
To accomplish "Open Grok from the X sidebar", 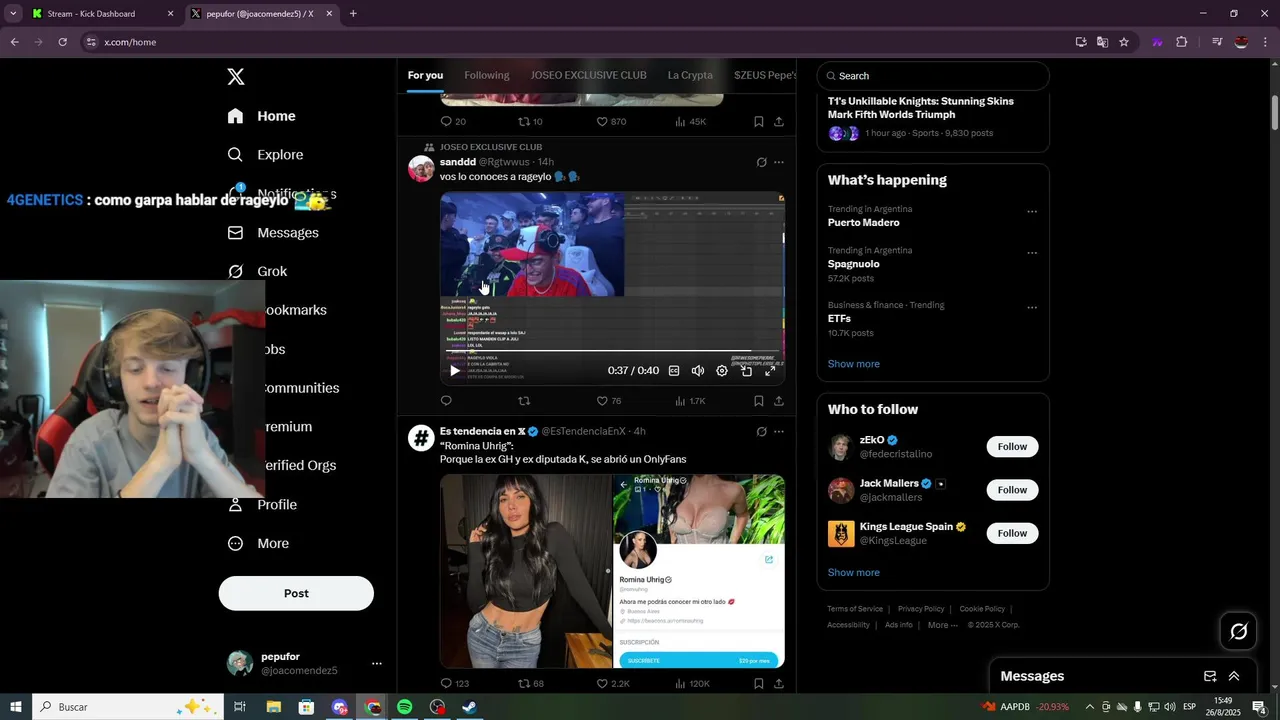I will pyautogui.click(x=258, y=272).
